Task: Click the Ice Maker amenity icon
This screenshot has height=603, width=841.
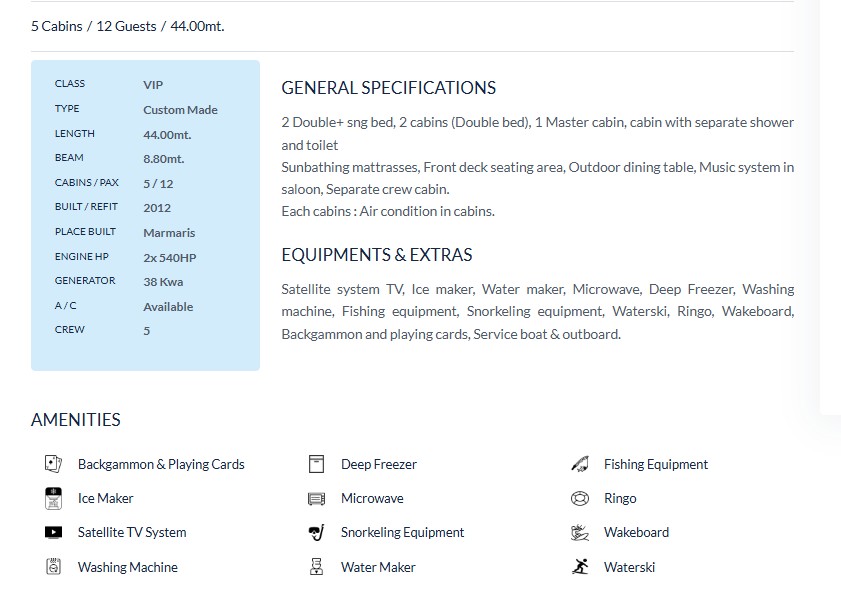Action: 54,498
